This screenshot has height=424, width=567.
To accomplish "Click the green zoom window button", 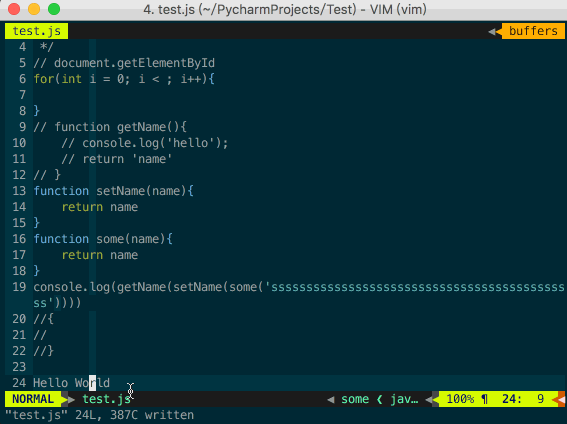I will click(54, 9).
